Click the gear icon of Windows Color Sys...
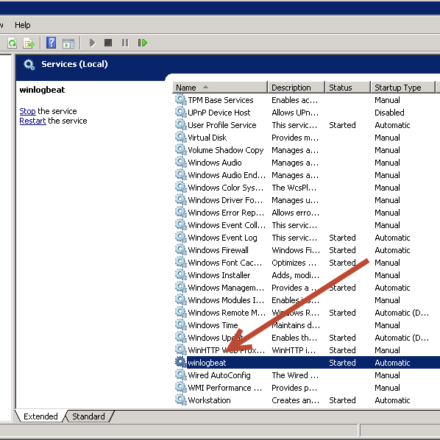This screenshot has height=440, width=440. coord(181,187)
